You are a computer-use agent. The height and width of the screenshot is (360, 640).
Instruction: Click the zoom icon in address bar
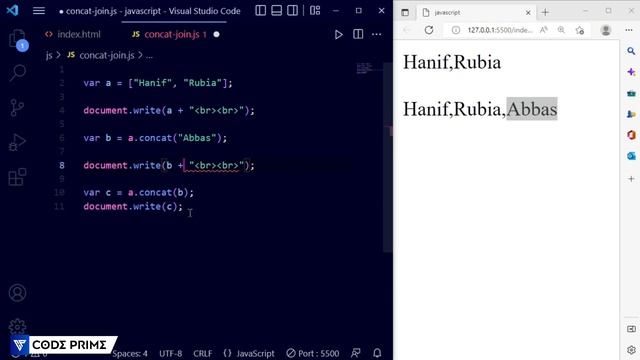[x=562, y=30]
